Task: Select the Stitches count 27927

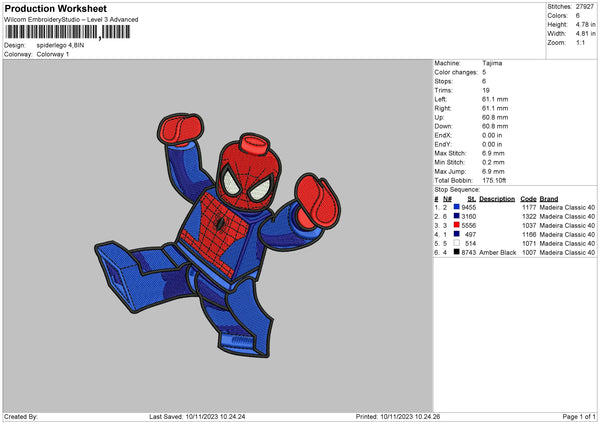Action: 584,6
